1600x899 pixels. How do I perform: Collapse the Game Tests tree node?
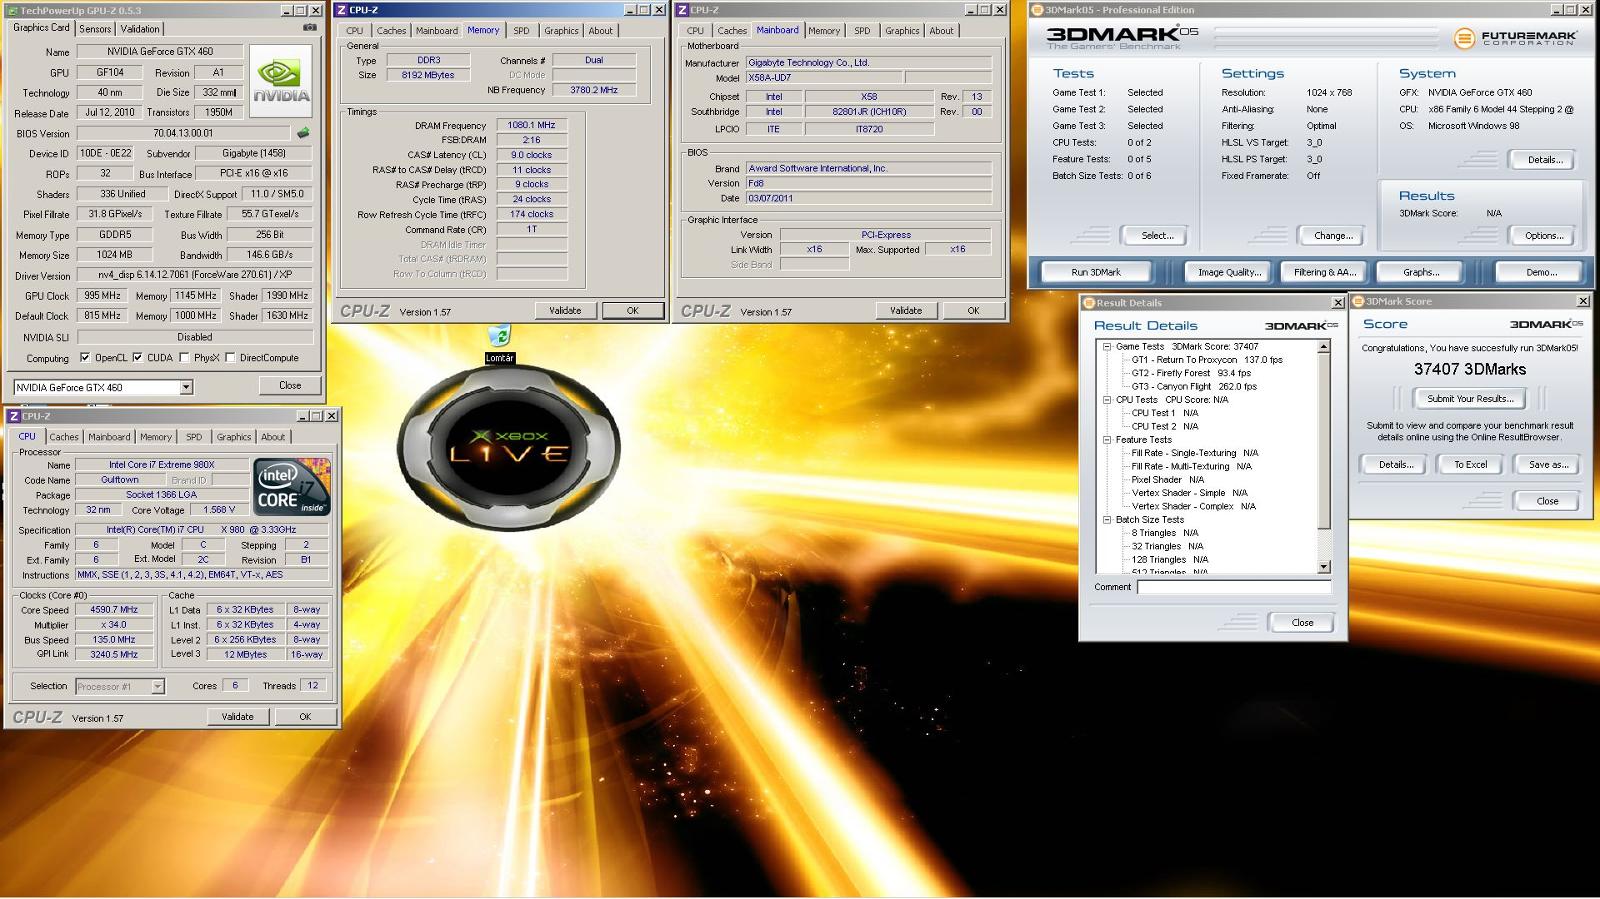point(1107,347)
